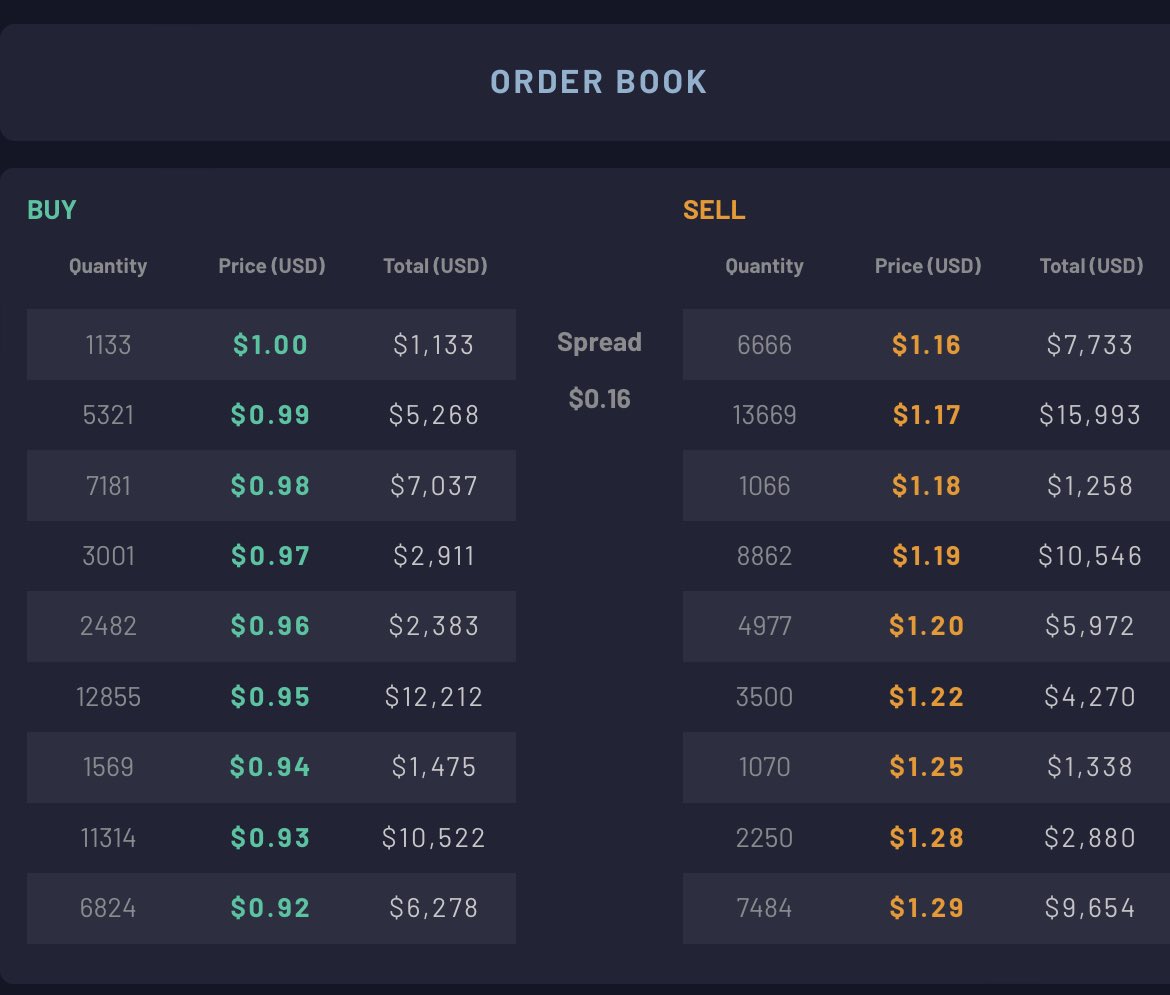
Task: Click the spread value $0.16
Action: (599, 399)
